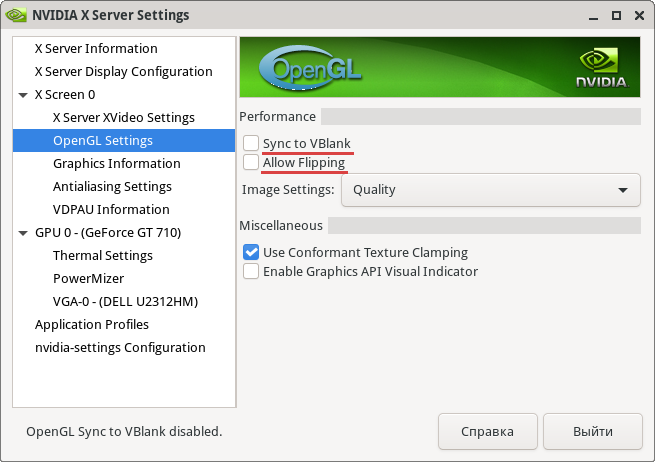Collapse the GPU 0 GeForce GT 710 node
The width and height of the screenshot is (655, 462).
(x=23, y=233)
